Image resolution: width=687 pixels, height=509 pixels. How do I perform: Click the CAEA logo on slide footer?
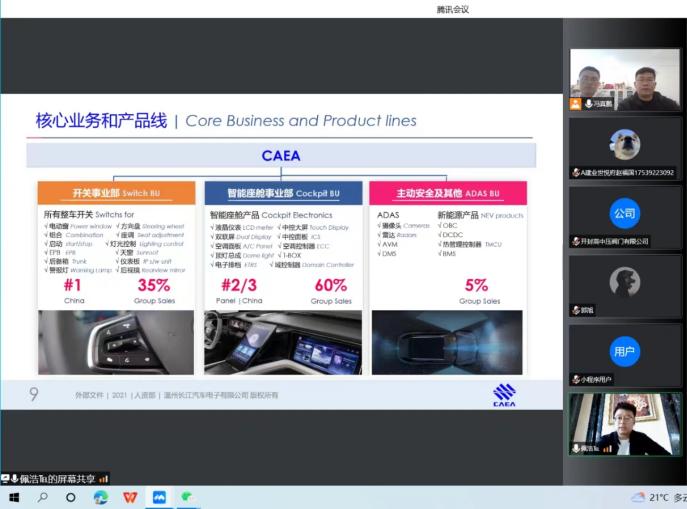pos(504,396)
